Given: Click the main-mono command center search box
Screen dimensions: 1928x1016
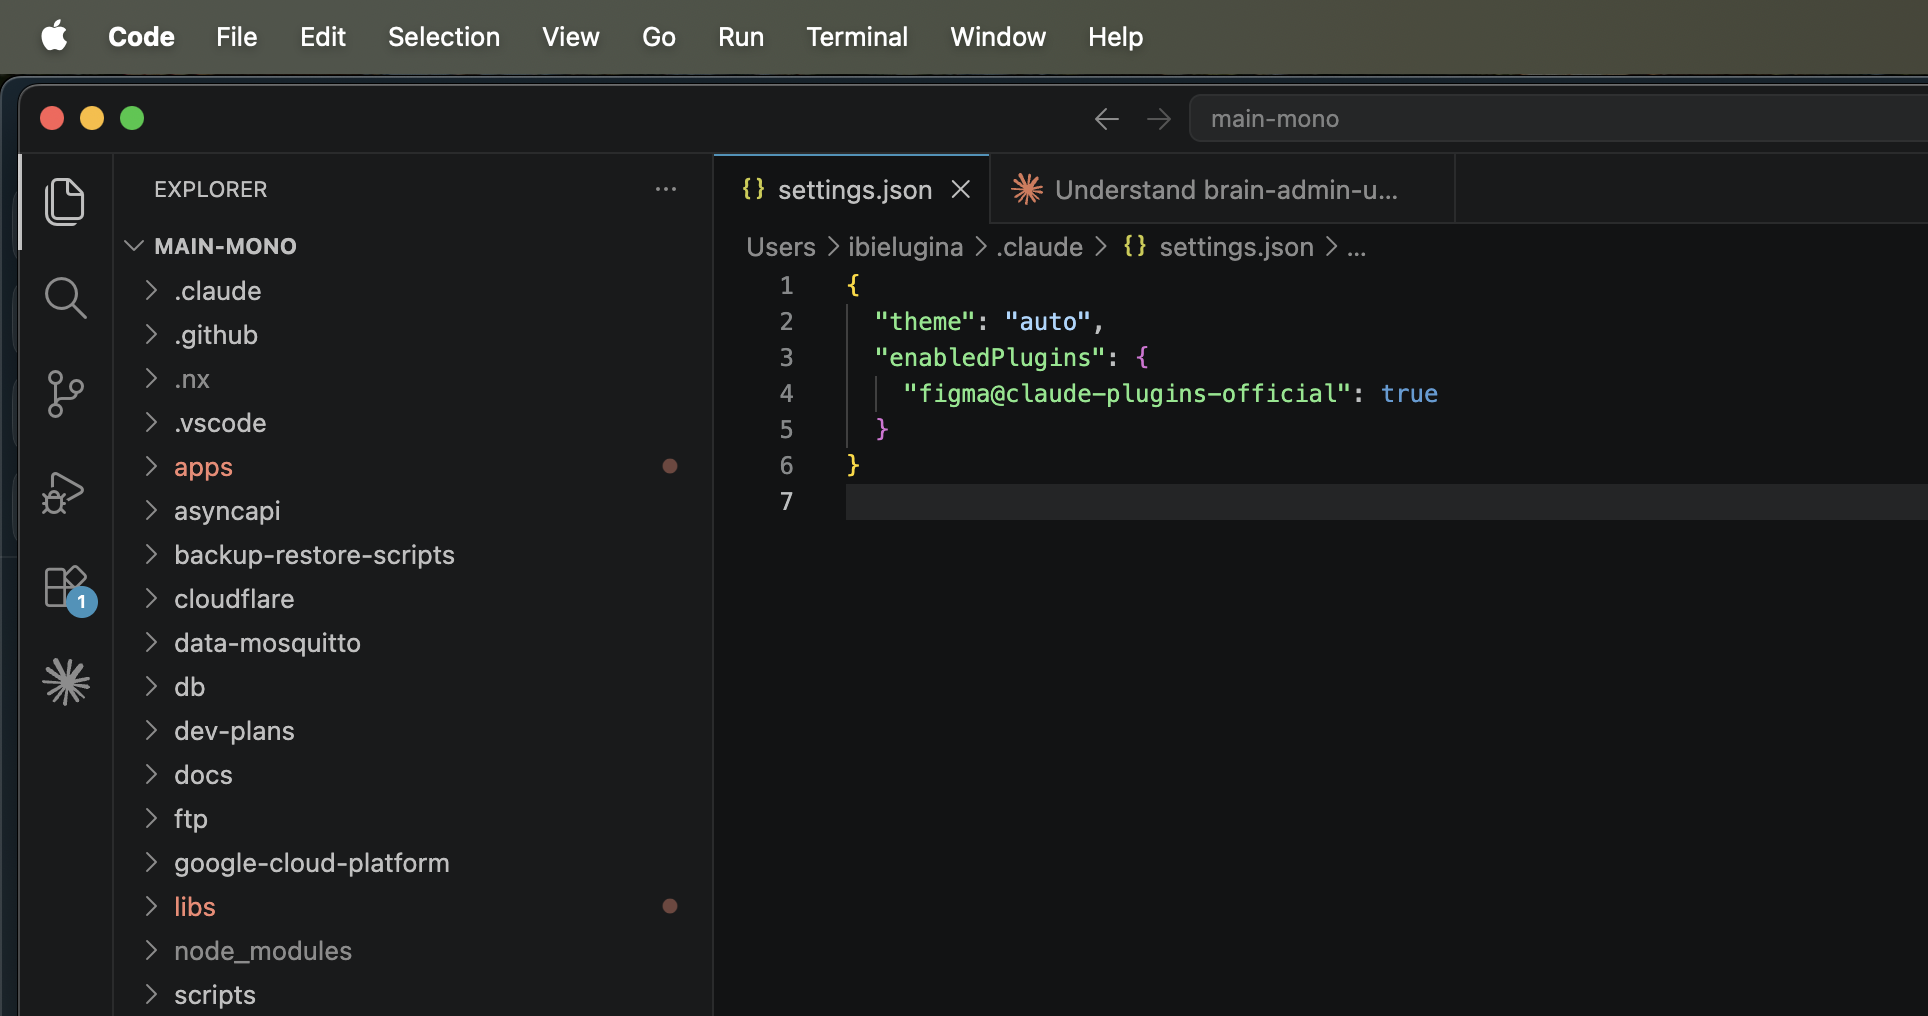Looking at the screenshot, I should click(1558, 119).
